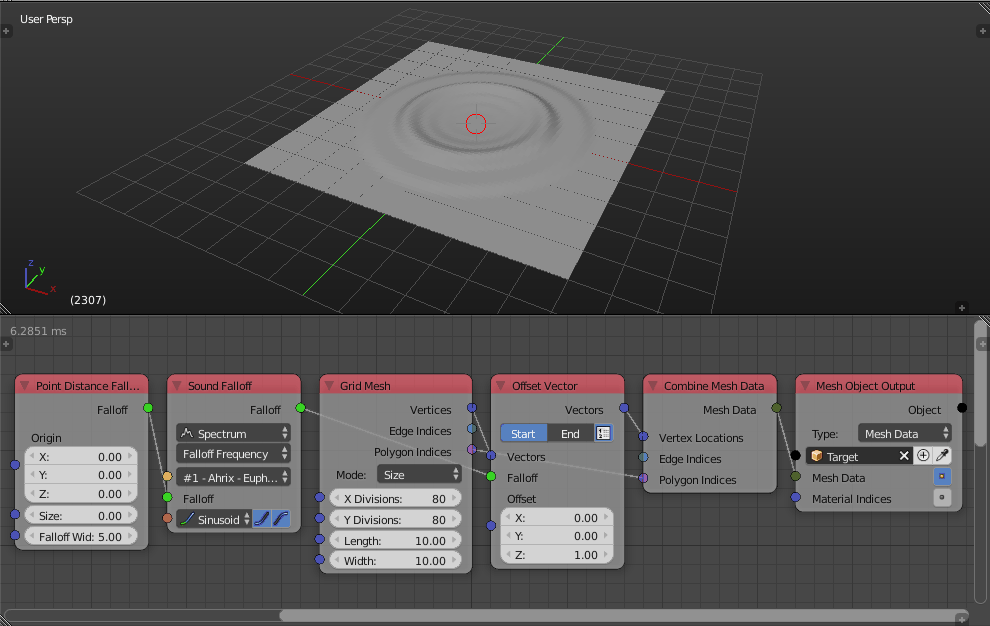This screenshot has height=626, width=990.
Task: Collapse the Grid Mesh node
Action: [x=329, y=385]
